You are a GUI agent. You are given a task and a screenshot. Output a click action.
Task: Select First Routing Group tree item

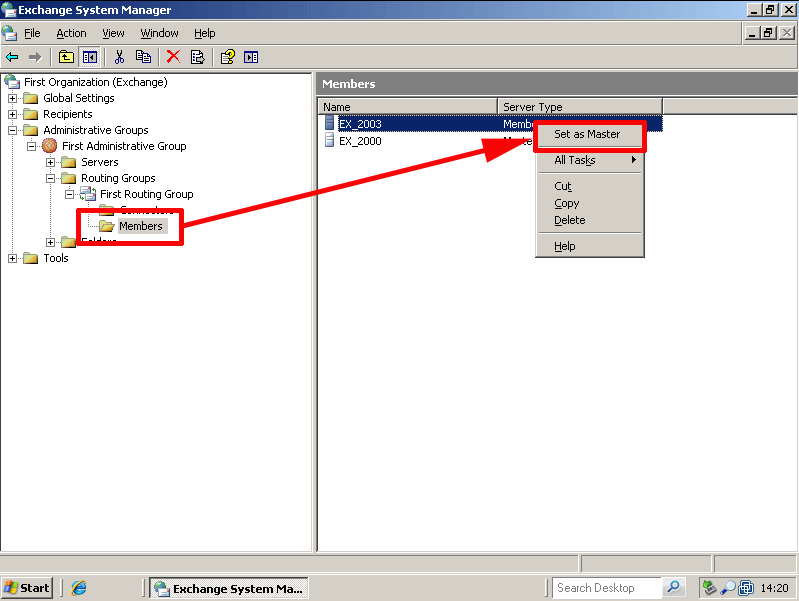pyautogui.click(x=147, y=194)
